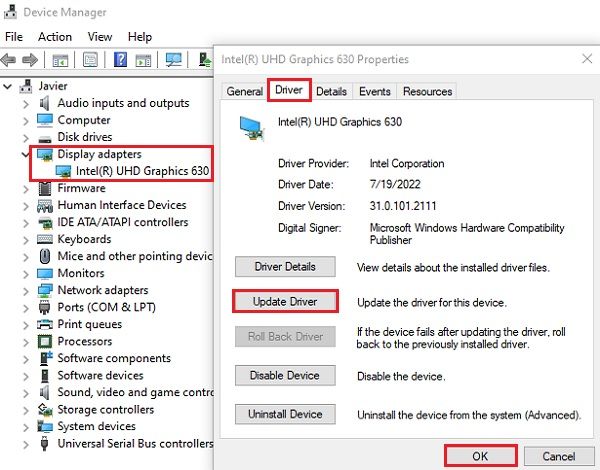Screen dimensions: 600x470
Task: Click Show/Hide console tree toolbar icon
Action: pyautogui.click(x=60, y=60)
